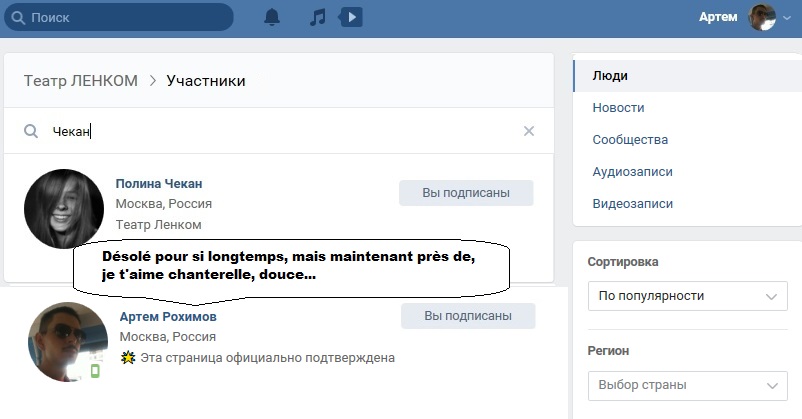Image resolution: width=802 pixels, height=419 pixels.
Task: Click the verified star badge icon
Action: point(127,357)
